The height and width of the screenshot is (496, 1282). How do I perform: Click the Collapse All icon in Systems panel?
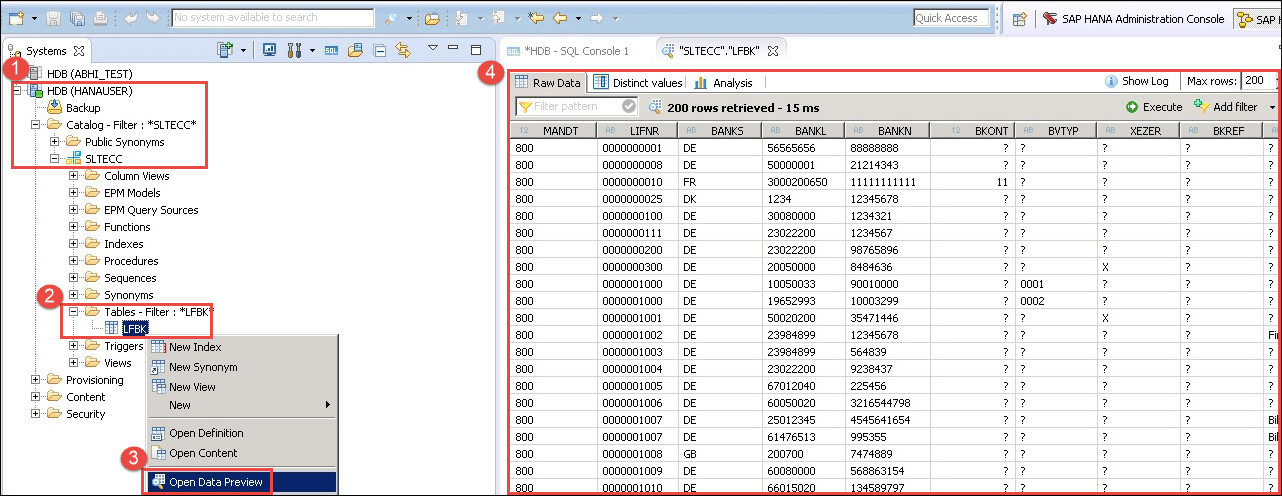(380, 50)
